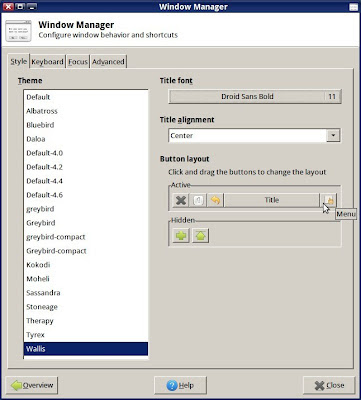
Task: Click the Menu button icon in Active layout
Action: click(328, 200)
